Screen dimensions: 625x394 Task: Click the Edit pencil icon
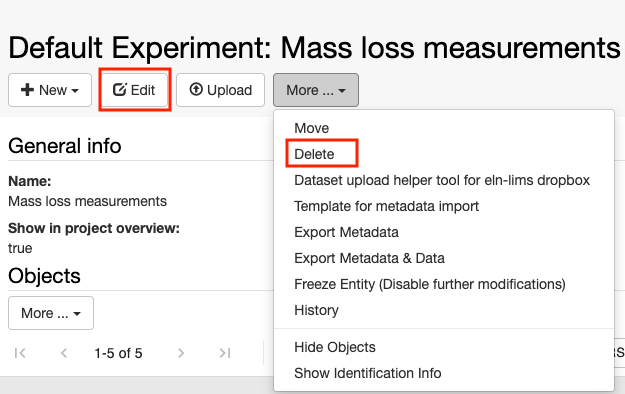(120, 90)
